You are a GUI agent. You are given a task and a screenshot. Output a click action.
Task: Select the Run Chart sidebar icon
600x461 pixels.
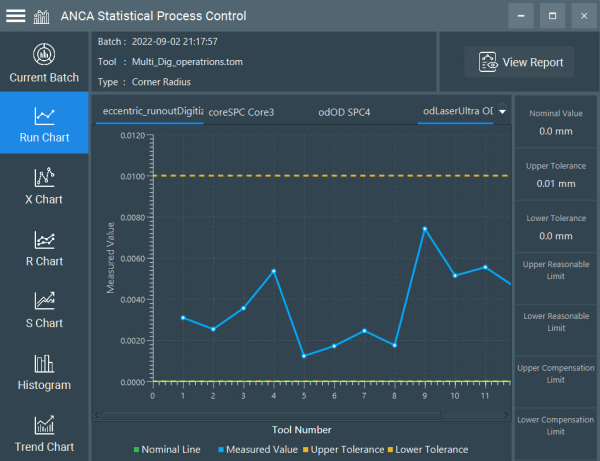pyautogui.click(x=43, y=125)
